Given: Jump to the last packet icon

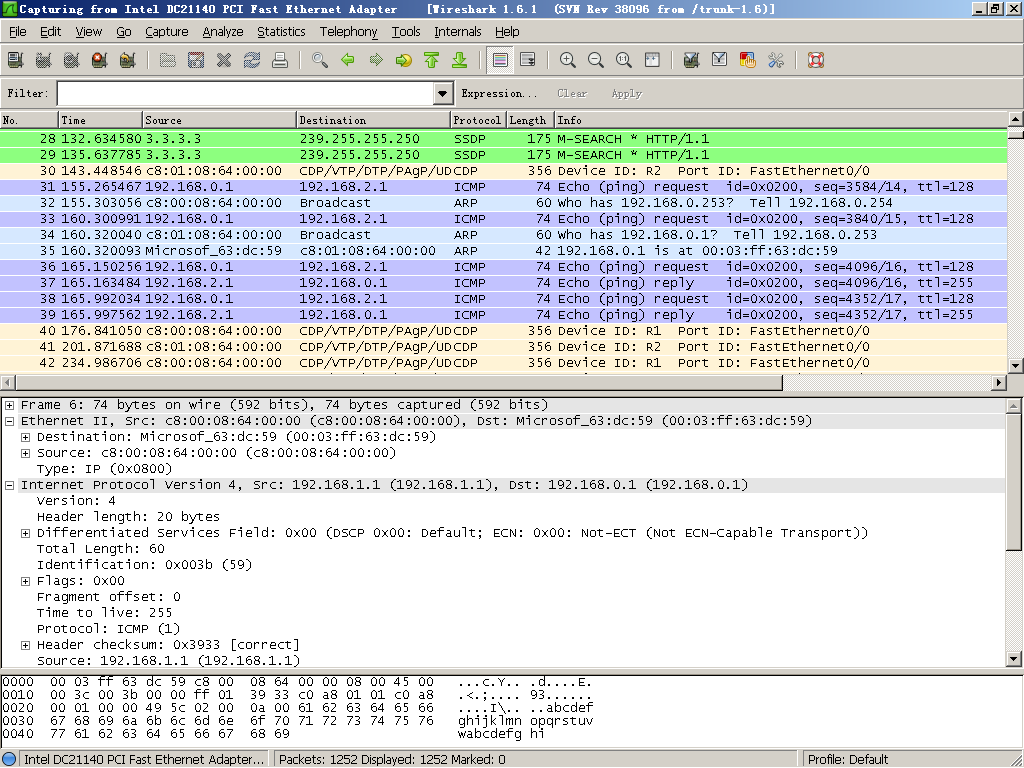Looking at the screenshot, I should tap(460, 60).
